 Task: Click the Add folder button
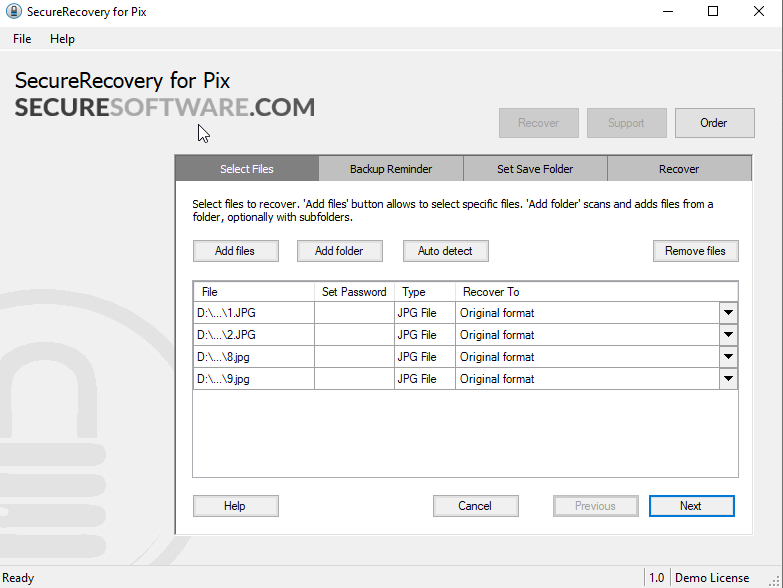[x=340, y=251]
